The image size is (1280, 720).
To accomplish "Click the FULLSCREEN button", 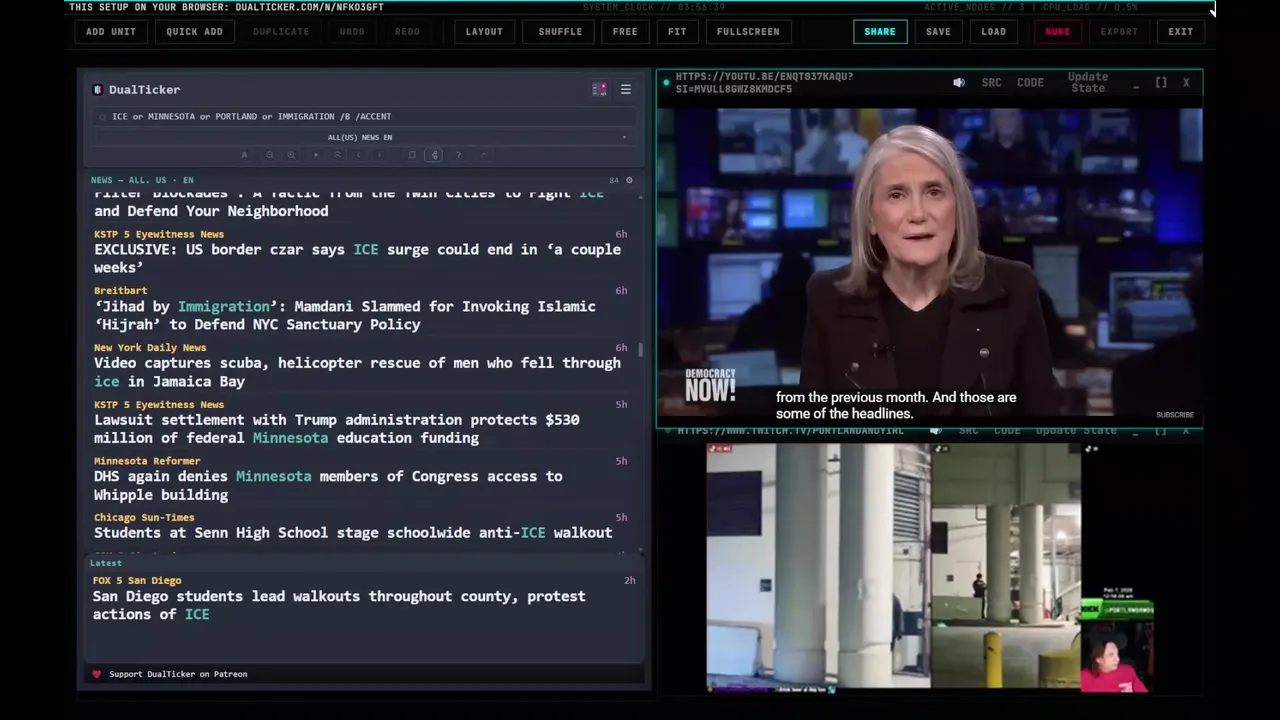I will pos(748,32).
